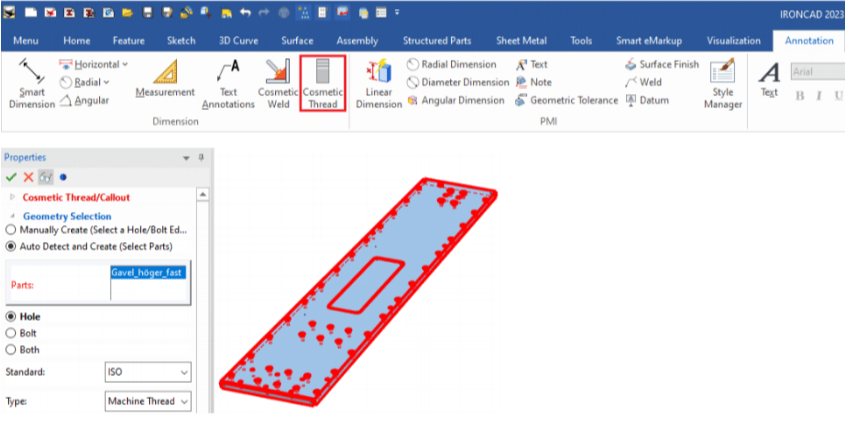Insert a PMI Note

534,83
